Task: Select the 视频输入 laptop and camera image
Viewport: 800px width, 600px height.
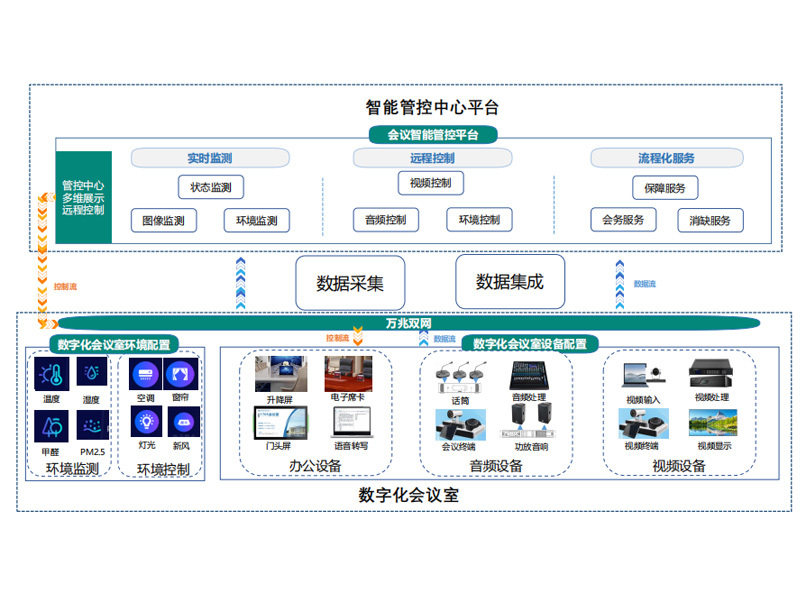Action: pyautogui.click(x=644, y=377)
